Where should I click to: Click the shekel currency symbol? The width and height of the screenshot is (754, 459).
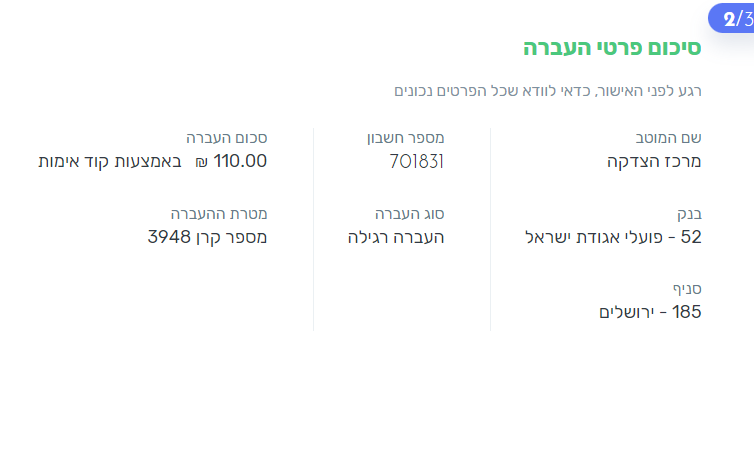click(x=201, y=162)
